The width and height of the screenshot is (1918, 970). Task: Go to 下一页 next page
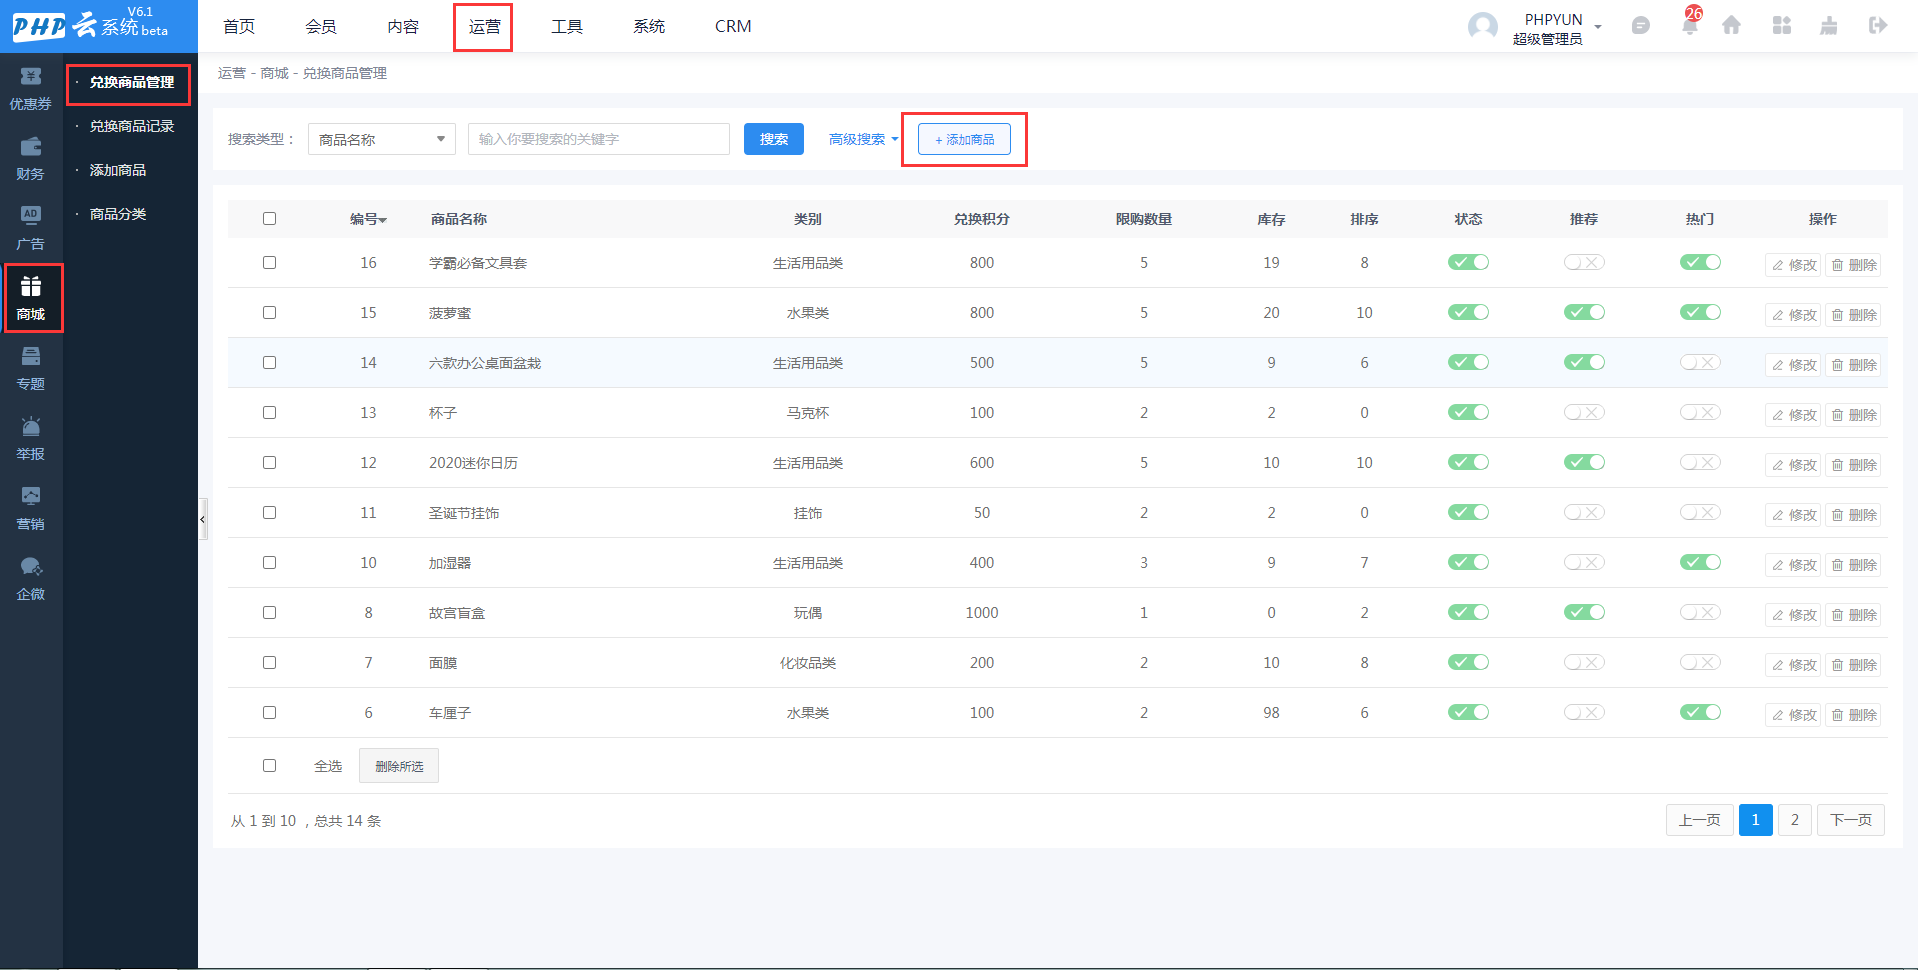click(1851, 820)
